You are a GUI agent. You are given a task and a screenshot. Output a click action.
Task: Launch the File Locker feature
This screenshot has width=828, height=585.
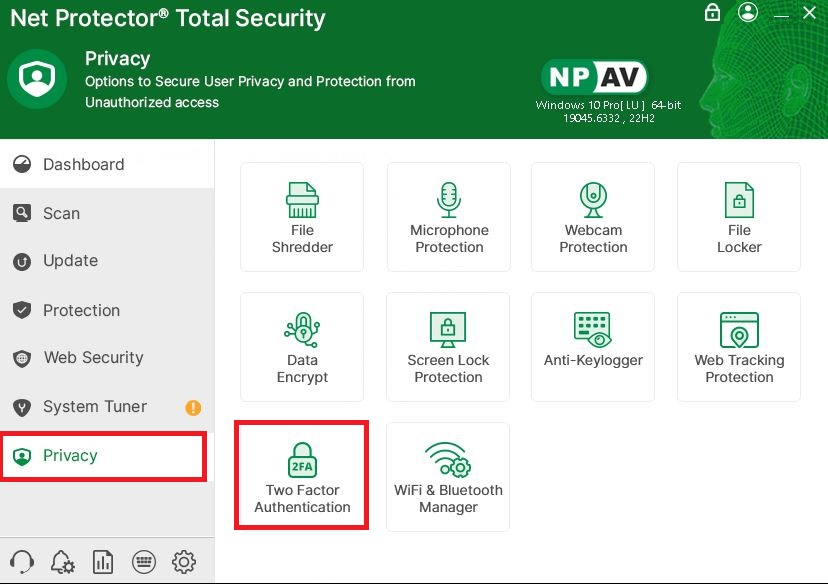739,217
